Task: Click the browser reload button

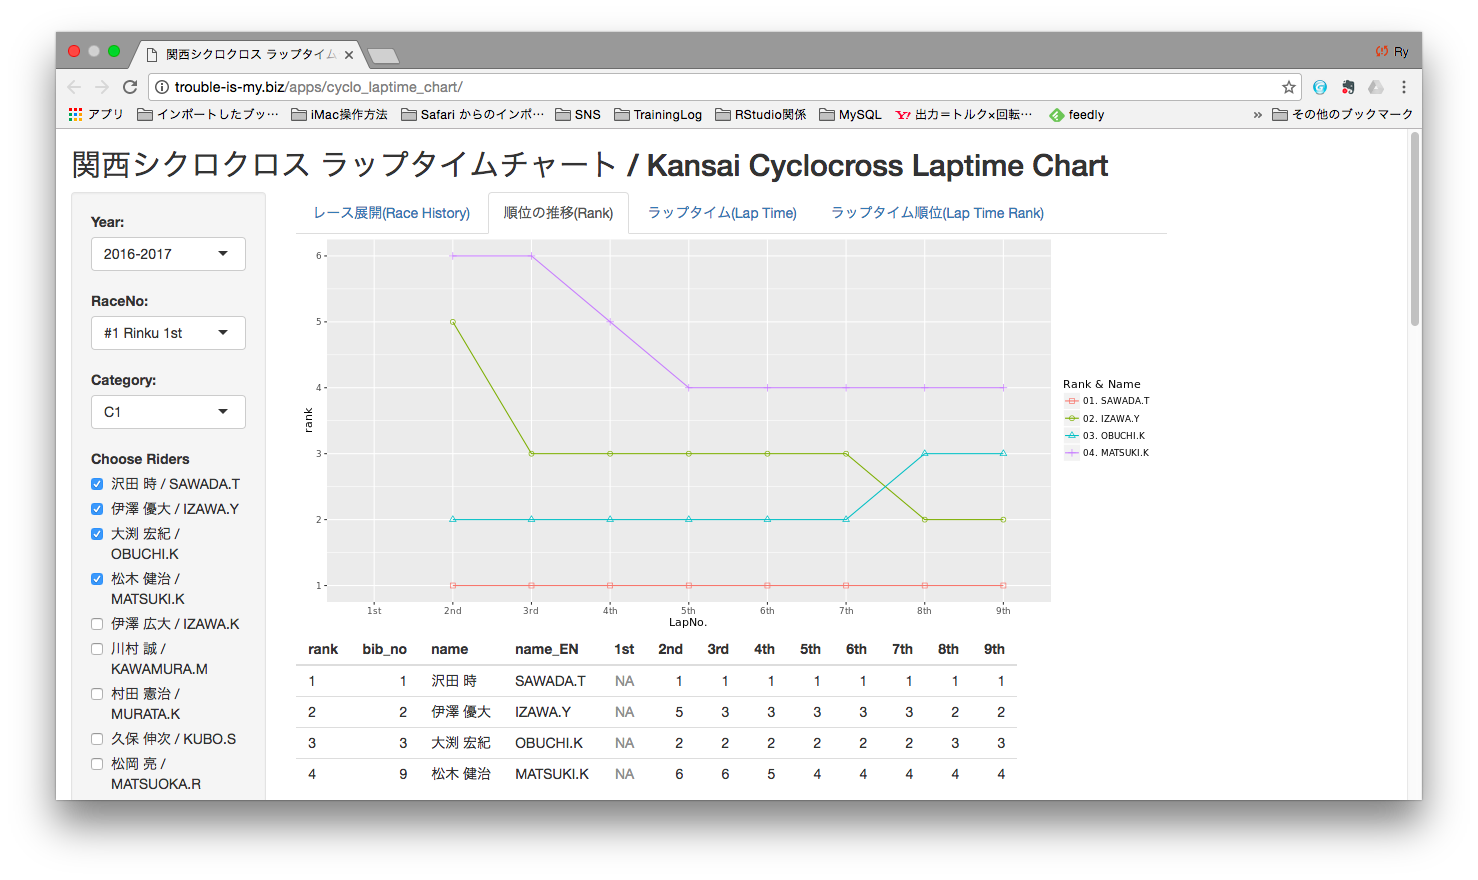Action: click(130, 87)
